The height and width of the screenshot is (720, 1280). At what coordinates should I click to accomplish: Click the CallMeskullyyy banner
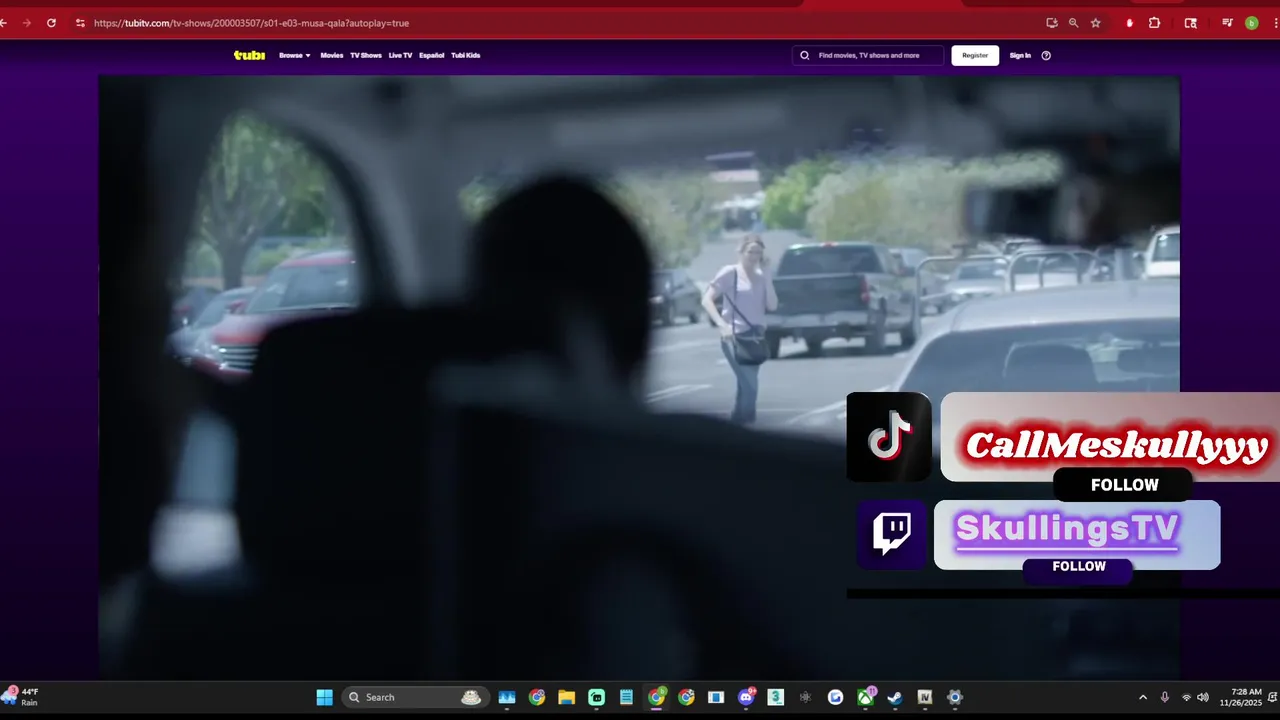1110,438
